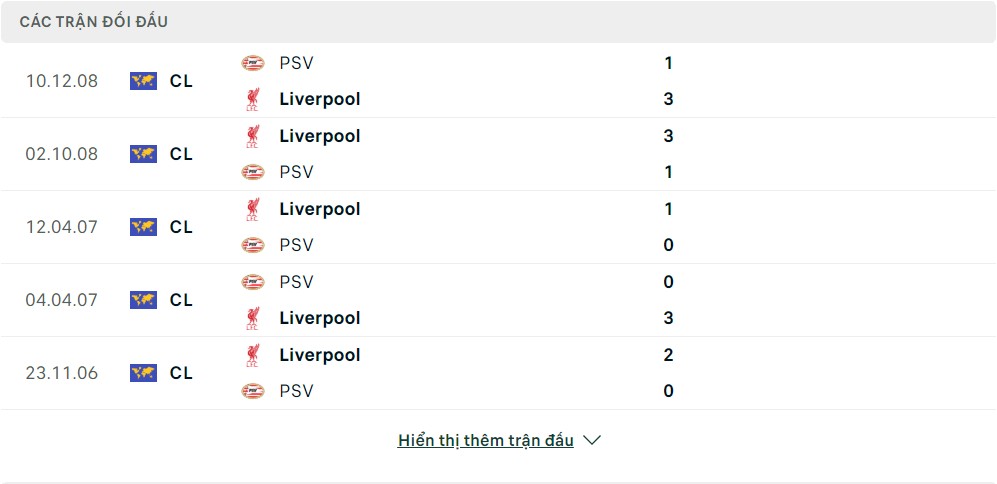
Task: Click Liverpool crest in 10.12.08 match
Action: coord(252,99)
